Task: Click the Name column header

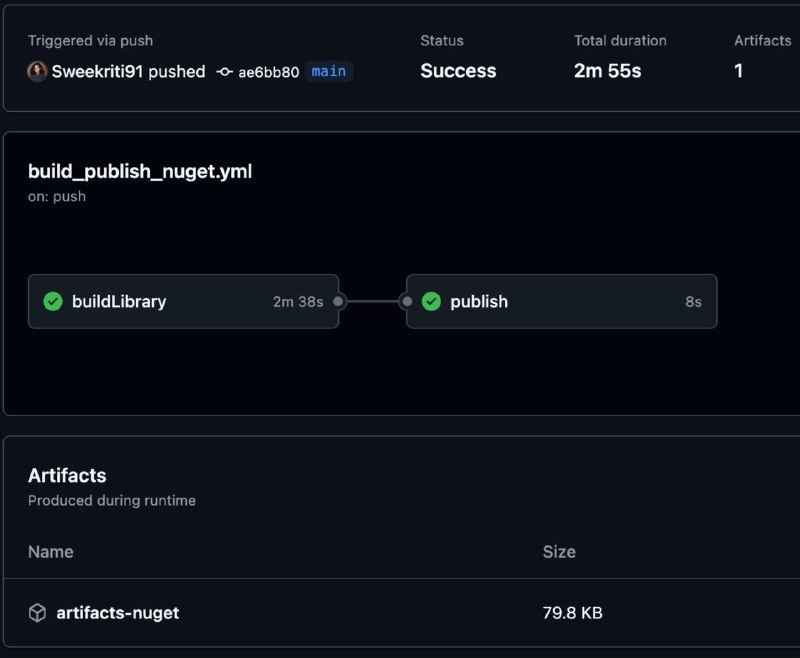Action: click(51, 552)
